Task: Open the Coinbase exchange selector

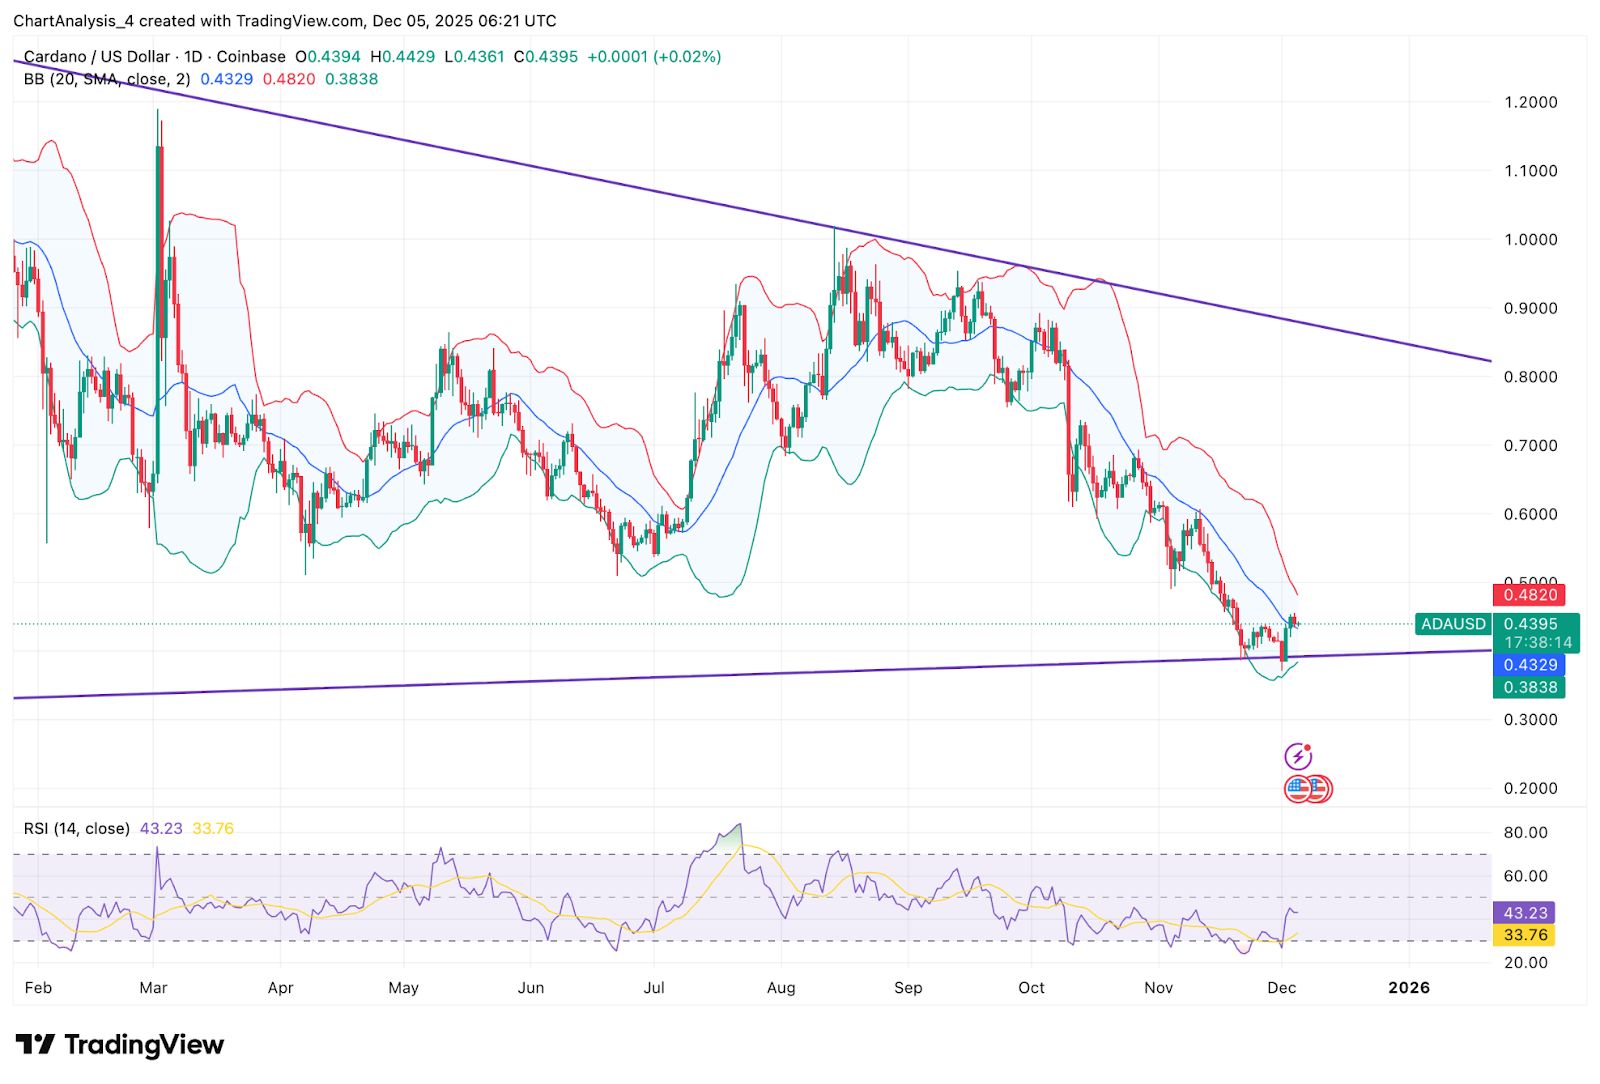Action: 247,57
